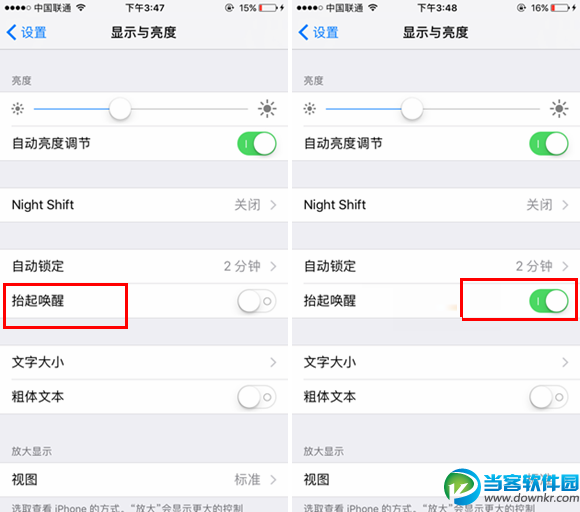Click the brightness slider knob in left screen
The image size is (580, 512).
tap(120, 109)
